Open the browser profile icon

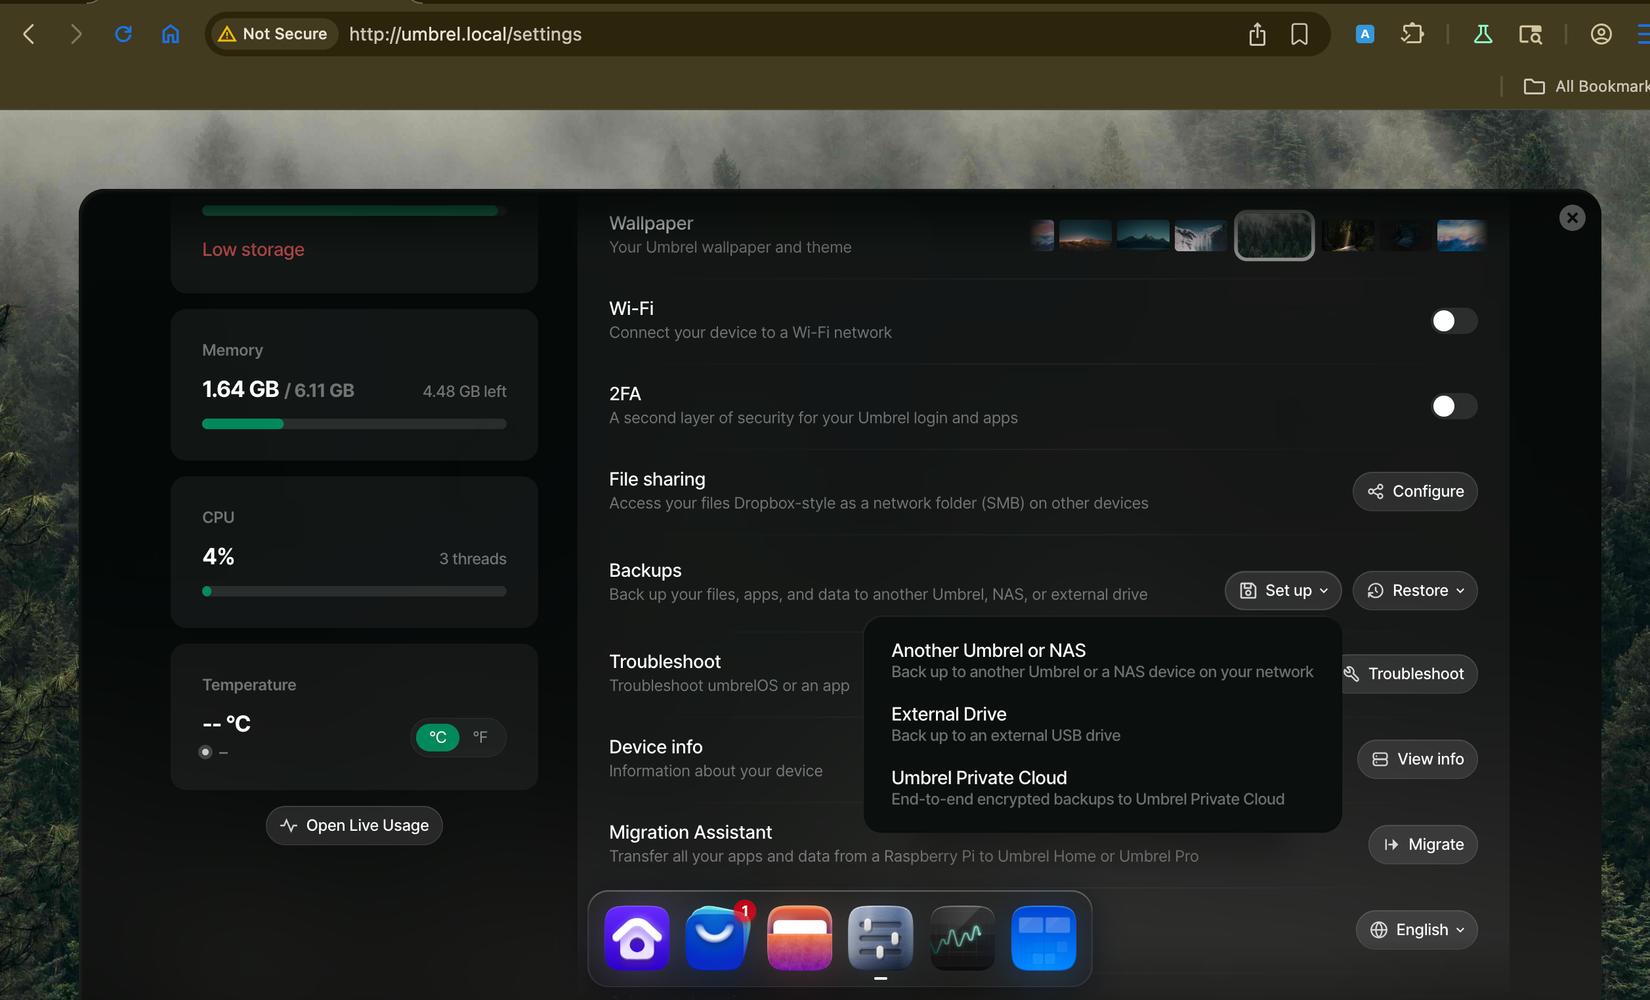(1601, 34)
